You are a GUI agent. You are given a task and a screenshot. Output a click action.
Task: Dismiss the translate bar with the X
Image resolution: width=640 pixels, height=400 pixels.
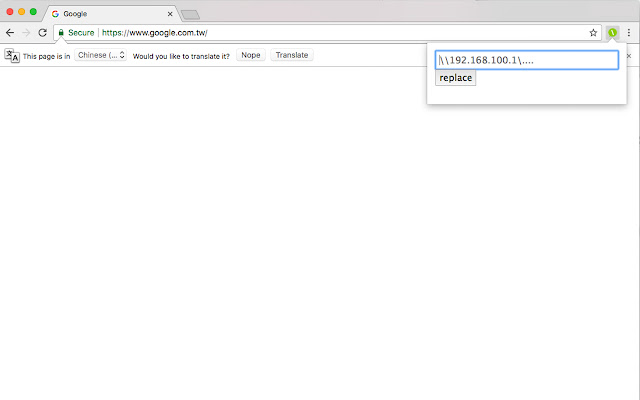(629, 56)
